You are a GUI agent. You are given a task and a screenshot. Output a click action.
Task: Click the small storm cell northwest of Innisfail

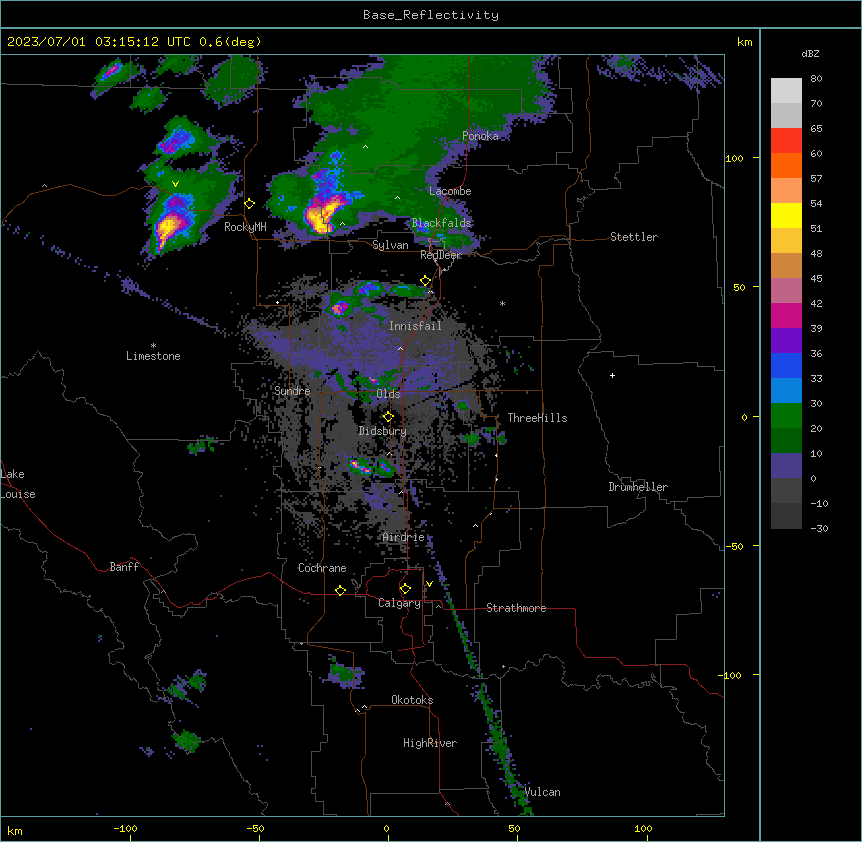(340, 308)
